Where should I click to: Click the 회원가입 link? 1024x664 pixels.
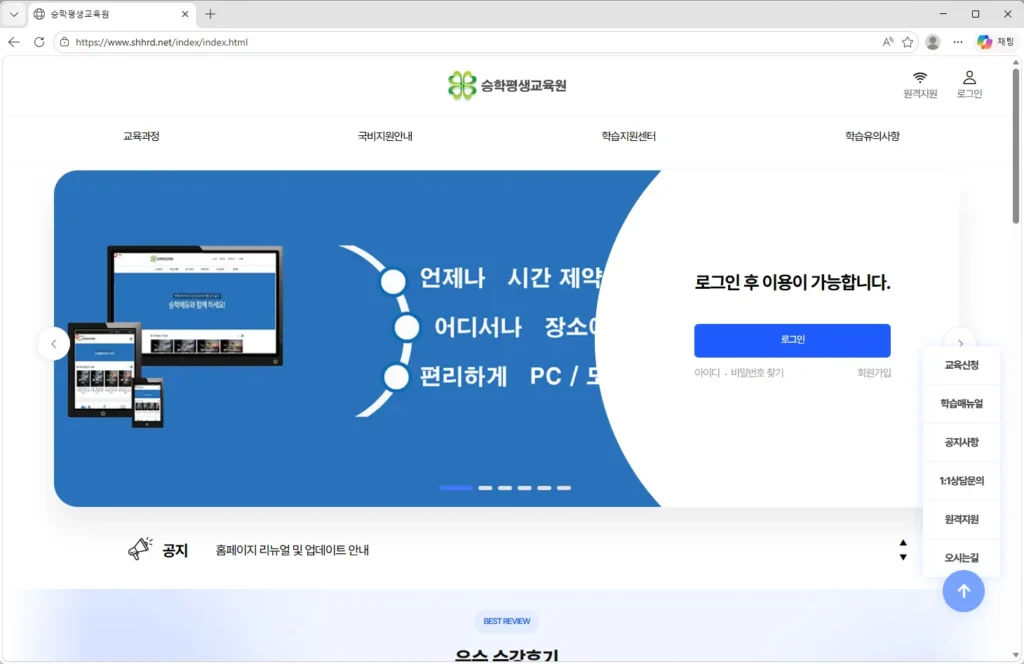point(873,373)
